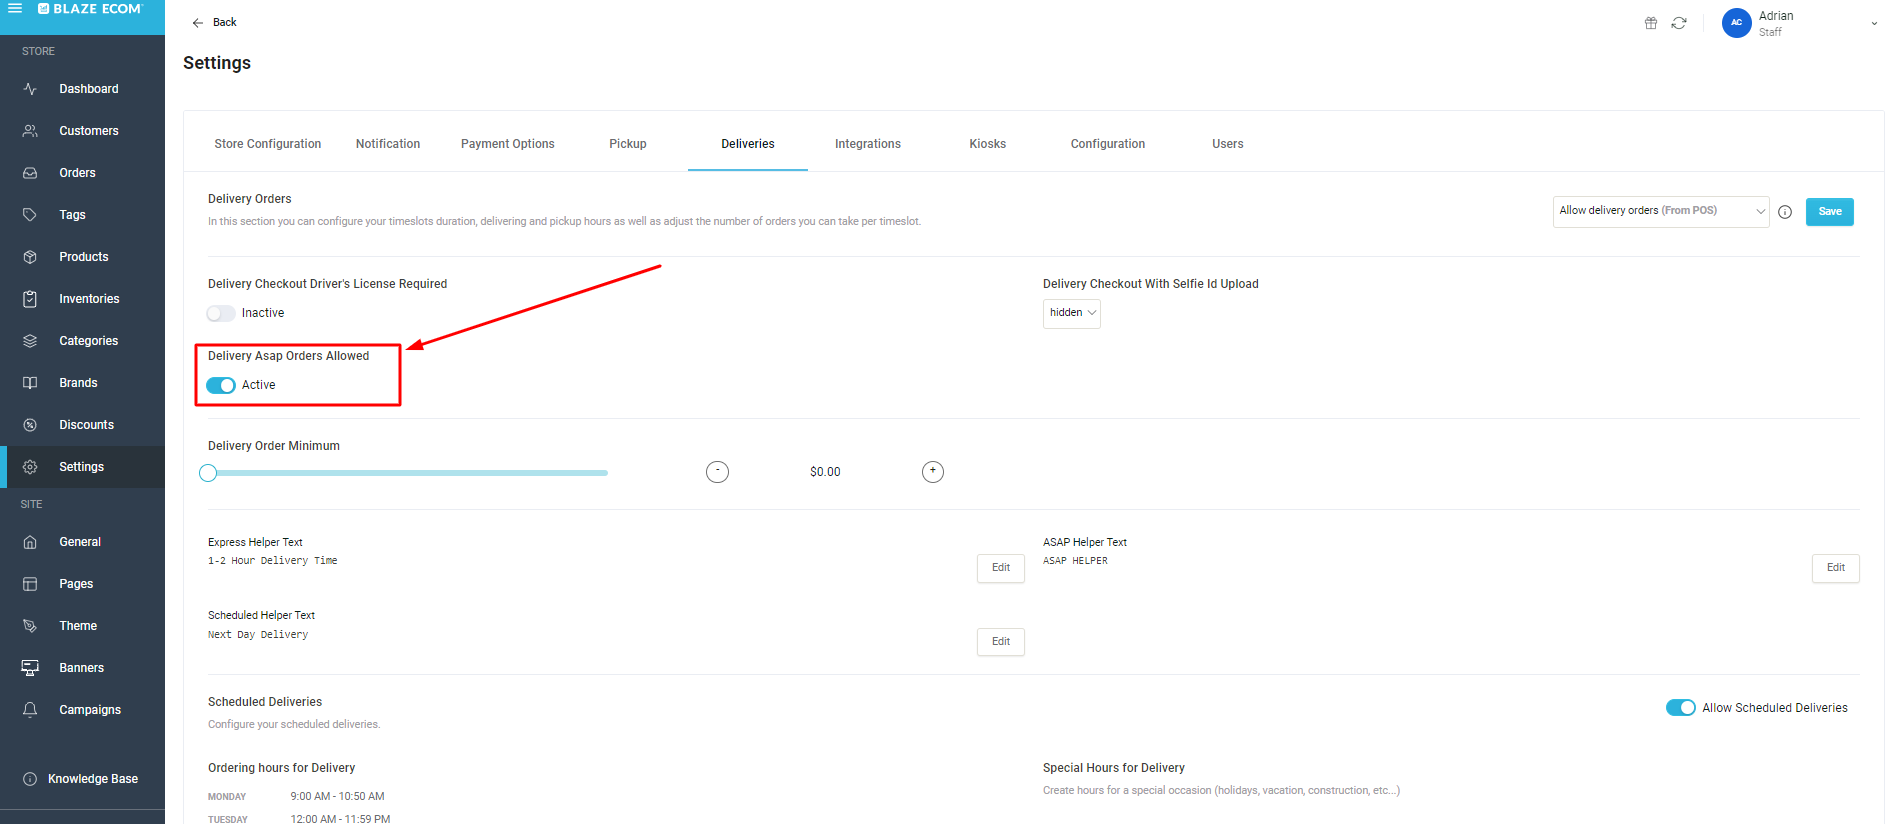Open the Selfie Id Upload dropdown
The height and width of the screenshot is (824, 1886).
click(1071, 313)
